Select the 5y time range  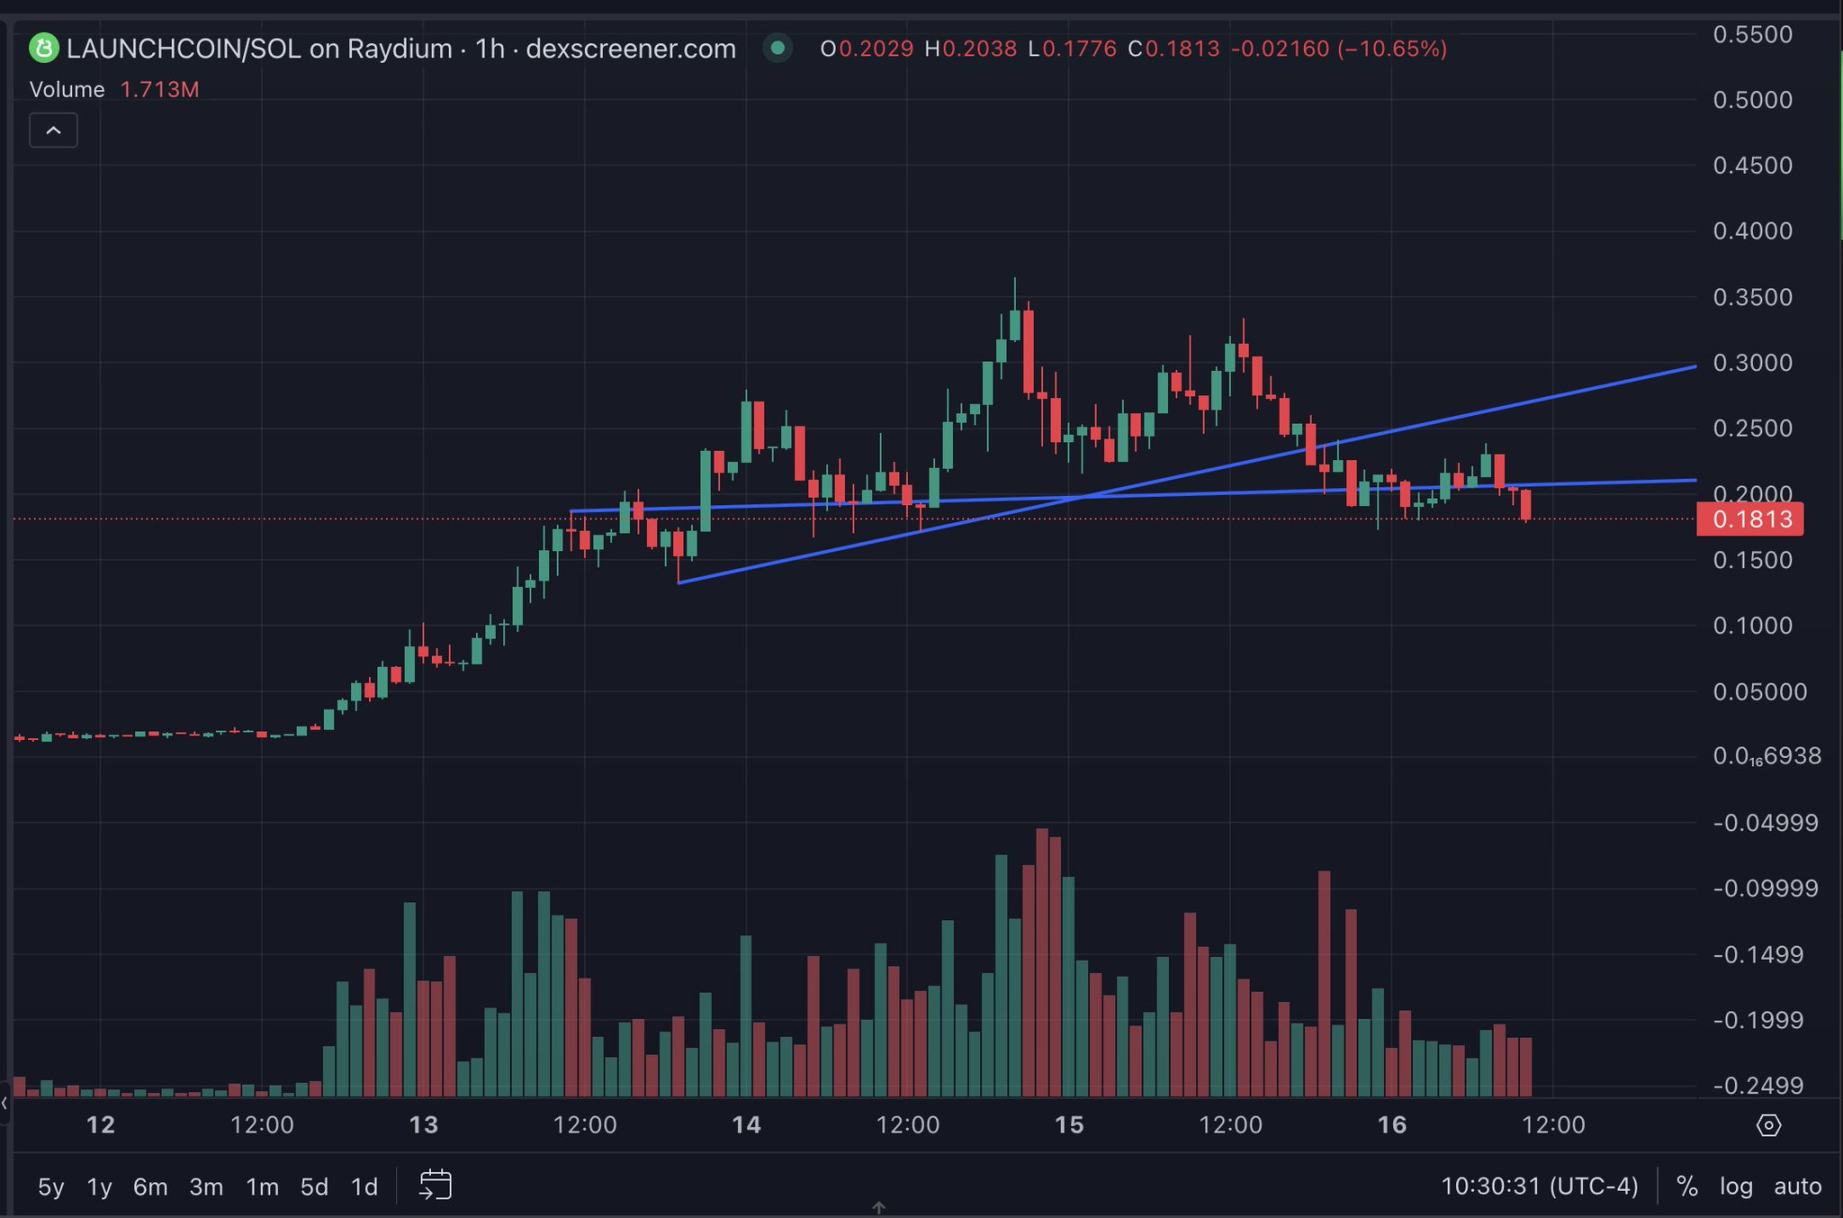(x=50, y=1186)
